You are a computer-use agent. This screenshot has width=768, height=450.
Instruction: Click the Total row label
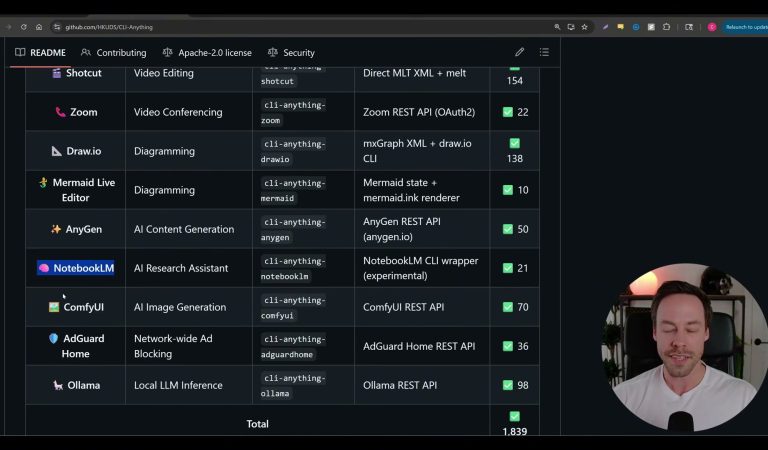pos(258,424)
